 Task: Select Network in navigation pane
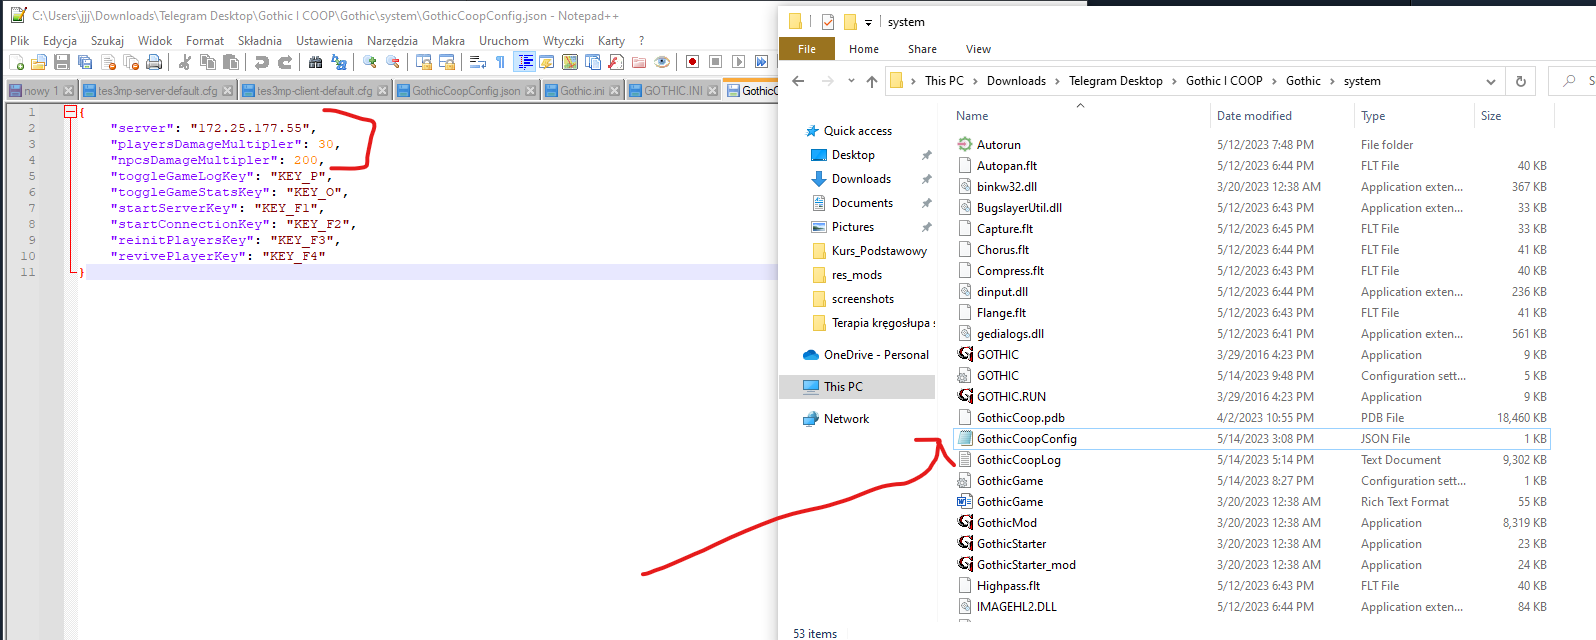836,419
